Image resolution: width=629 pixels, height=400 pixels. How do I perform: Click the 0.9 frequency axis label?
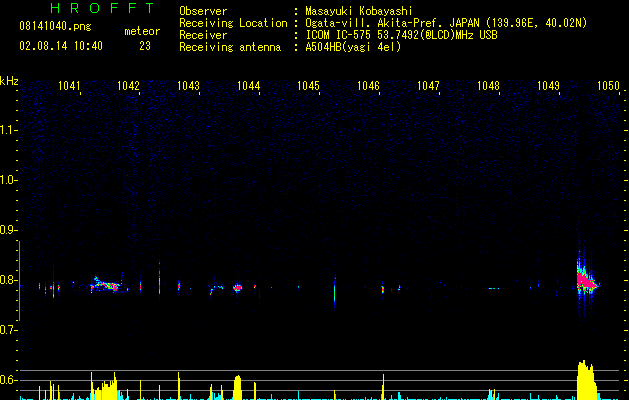pyautogui.click(x=9, y=230)
